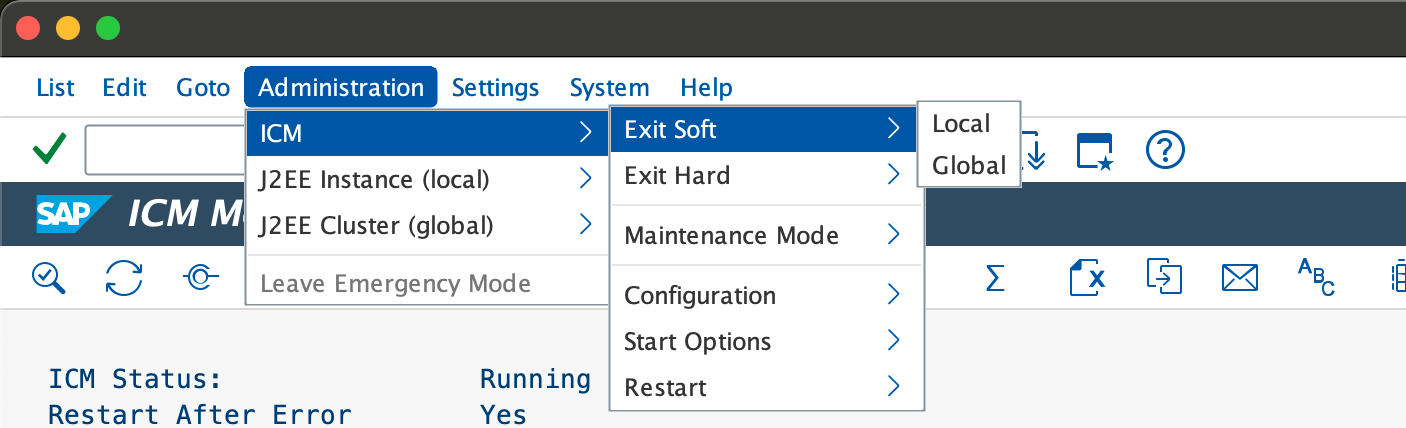This screenshot has height=428, width=1406.
Task: Expand the J2EE Instance (local) submenu
Action: coord(427,179)
